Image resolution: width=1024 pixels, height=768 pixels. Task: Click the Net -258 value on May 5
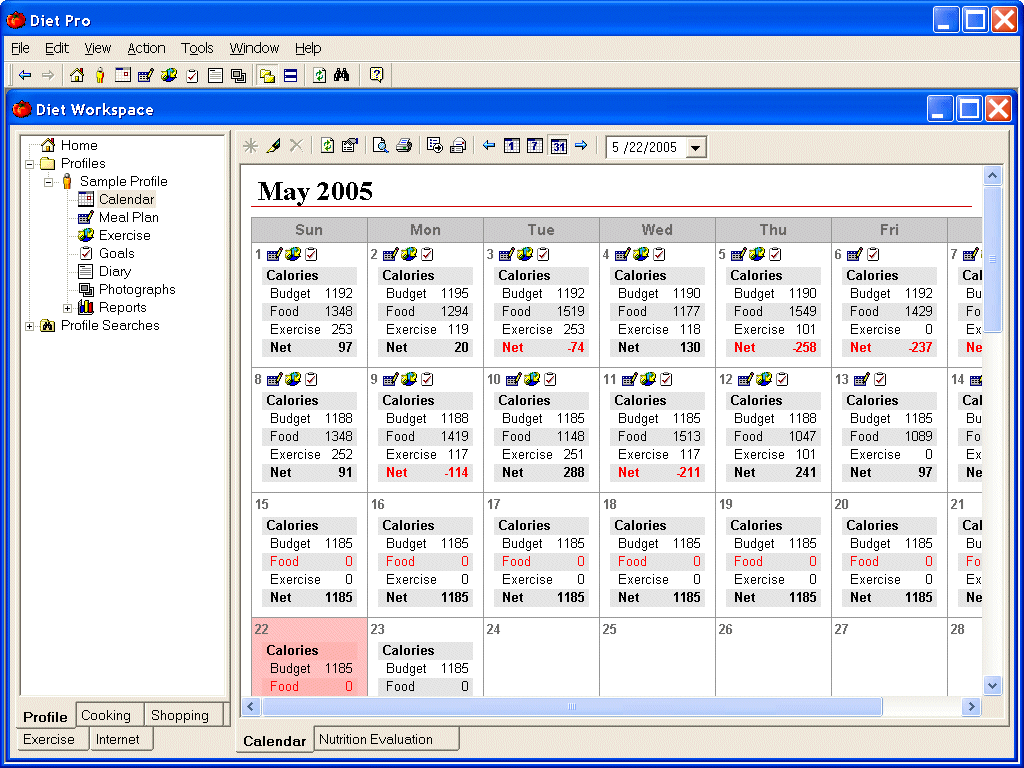click(x=805, y=348)
